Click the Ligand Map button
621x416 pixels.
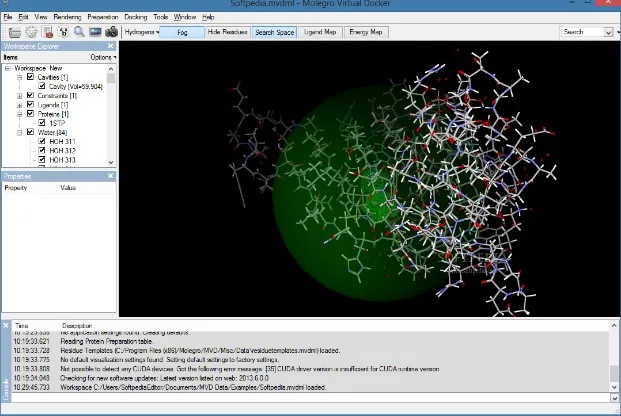tap(320, 32)
